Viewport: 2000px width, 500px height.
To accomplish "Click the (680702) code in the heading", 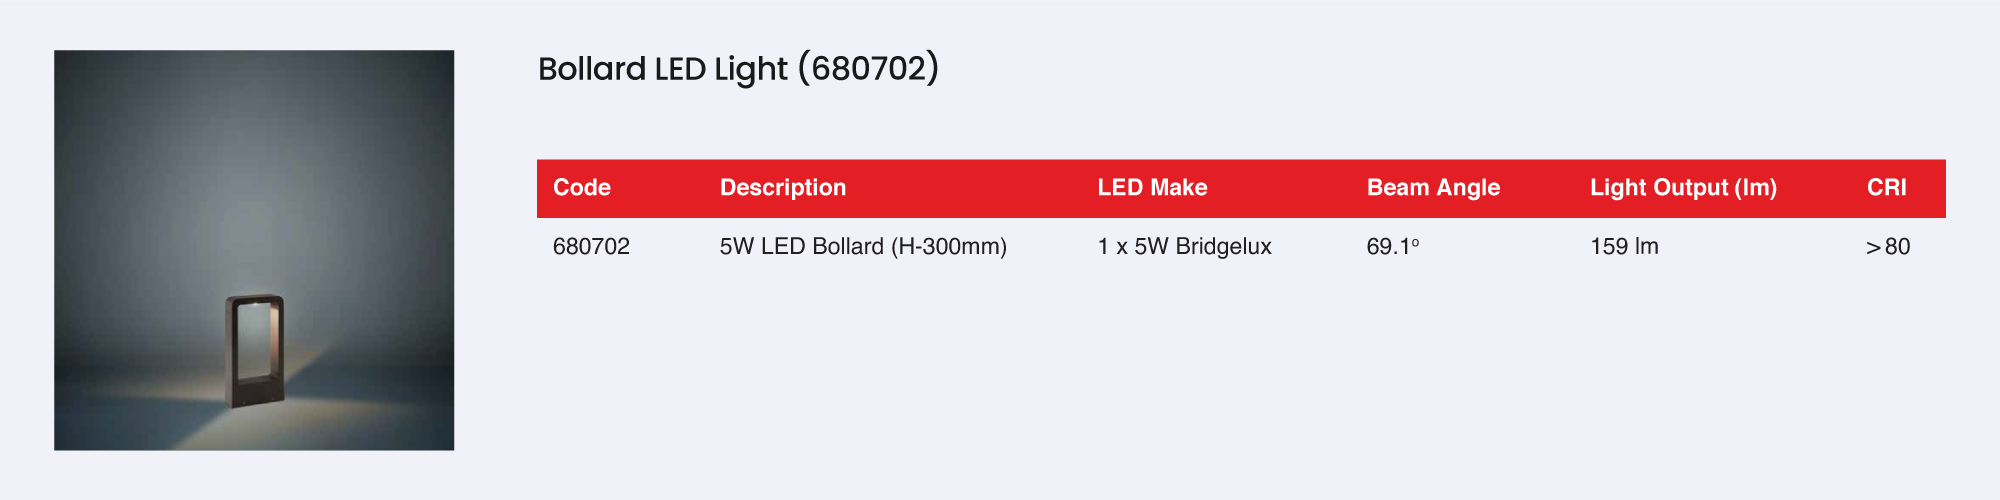I will point(868,69).
